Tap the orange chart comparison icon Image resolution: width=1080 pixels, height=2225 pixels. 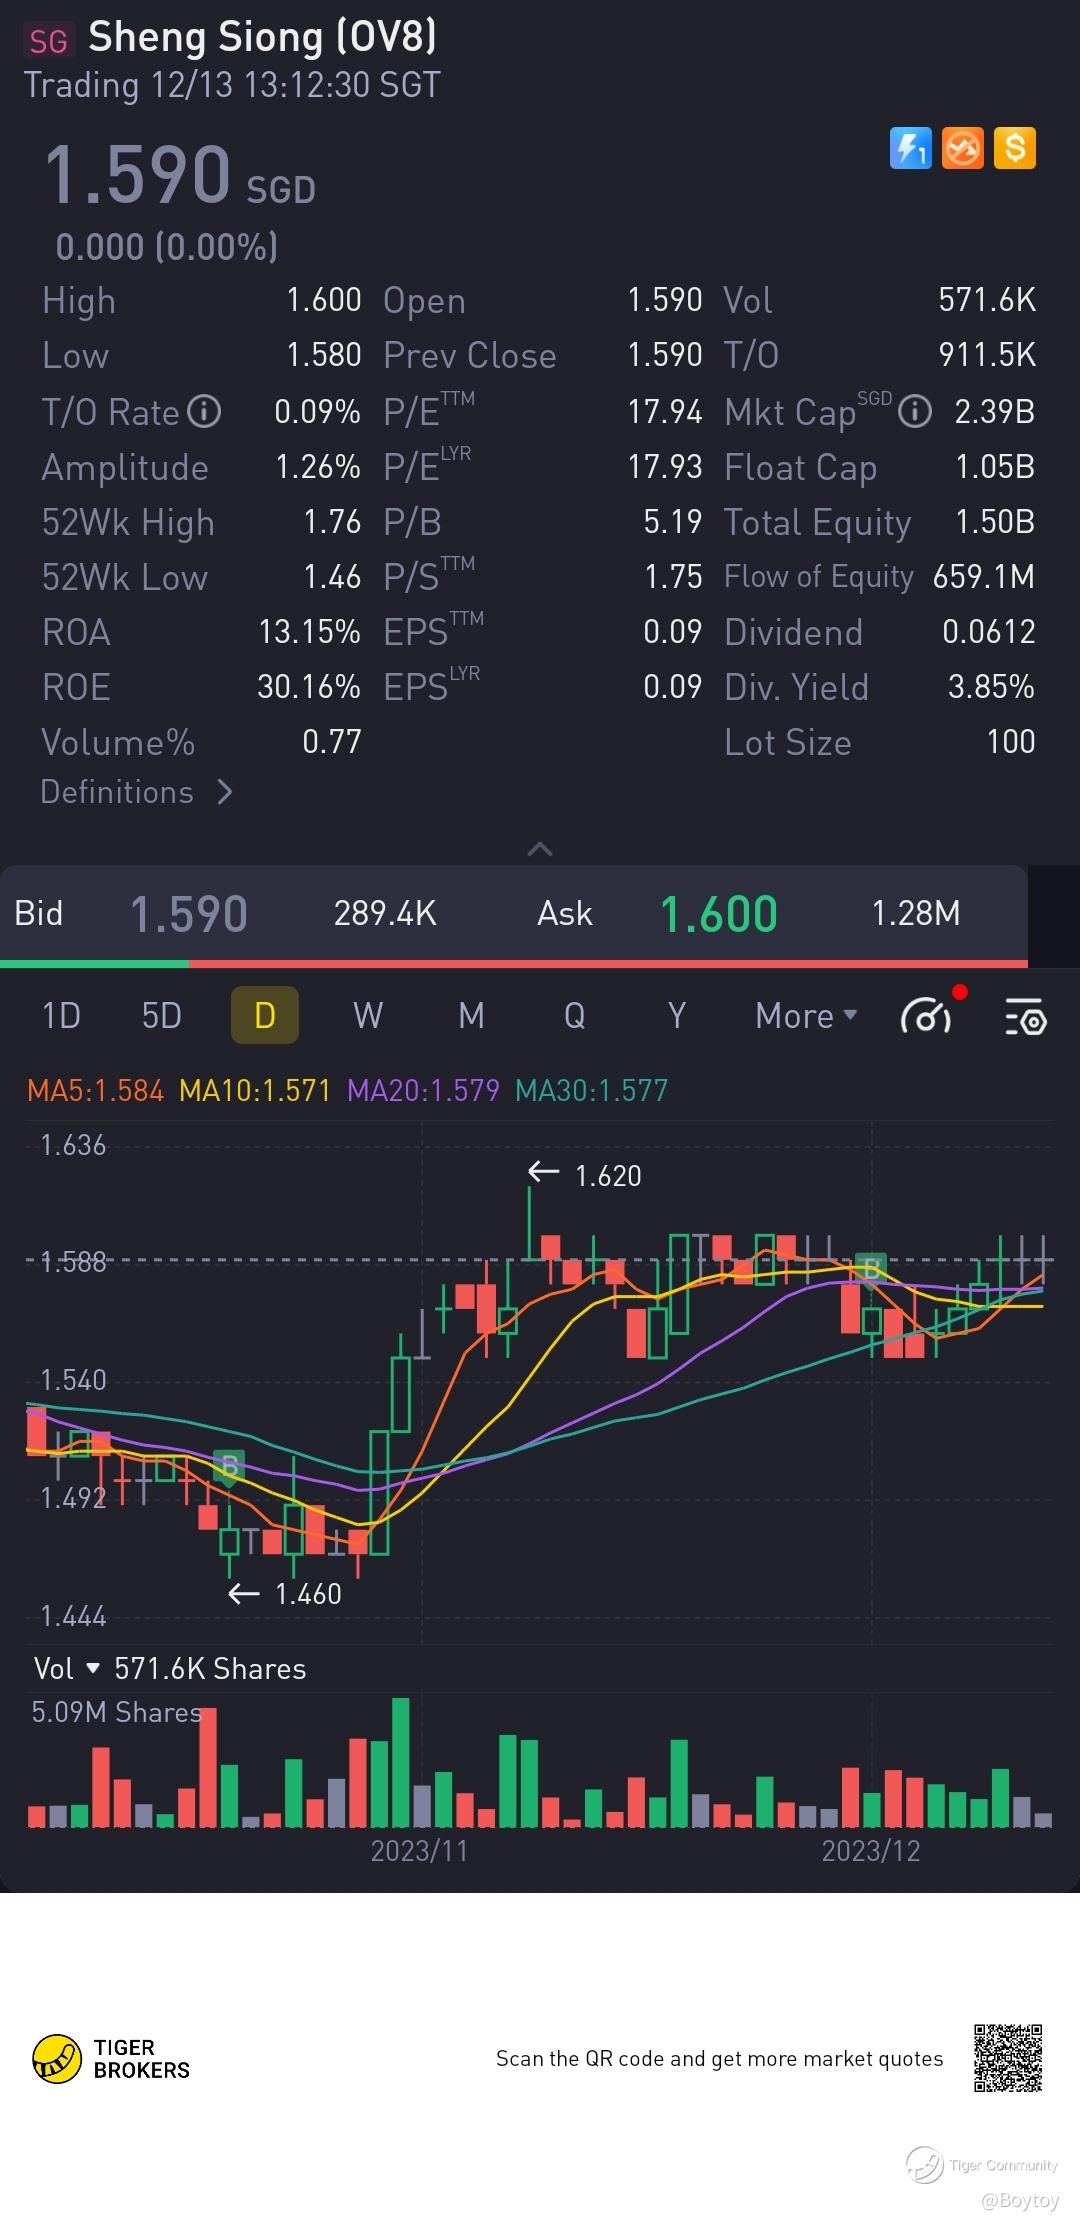point(963,149)
